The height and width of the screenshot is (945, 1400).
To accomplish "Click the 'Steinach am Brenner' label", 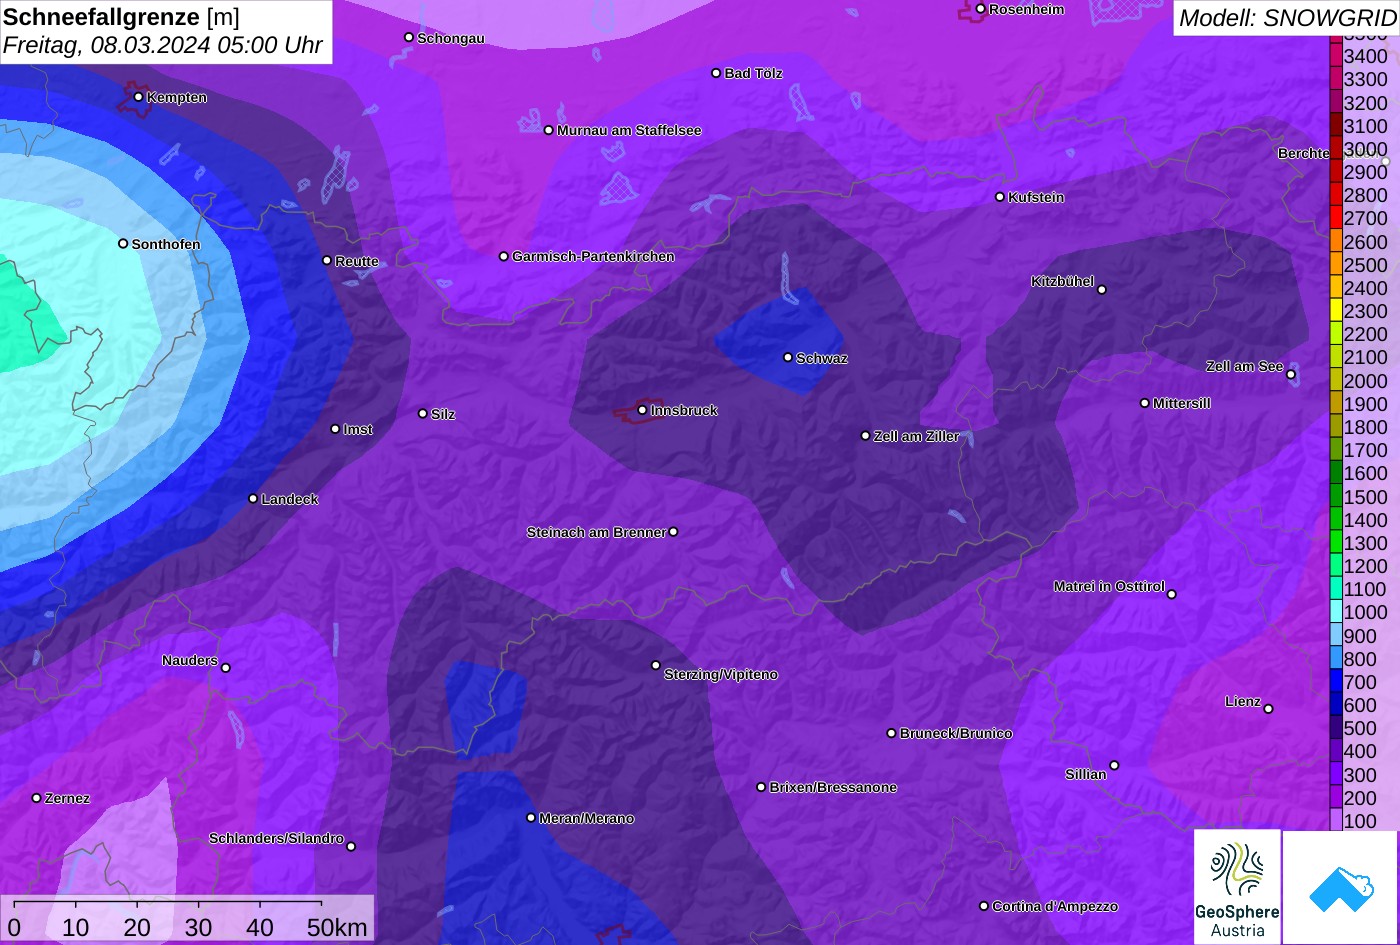I will coord(596,532).
